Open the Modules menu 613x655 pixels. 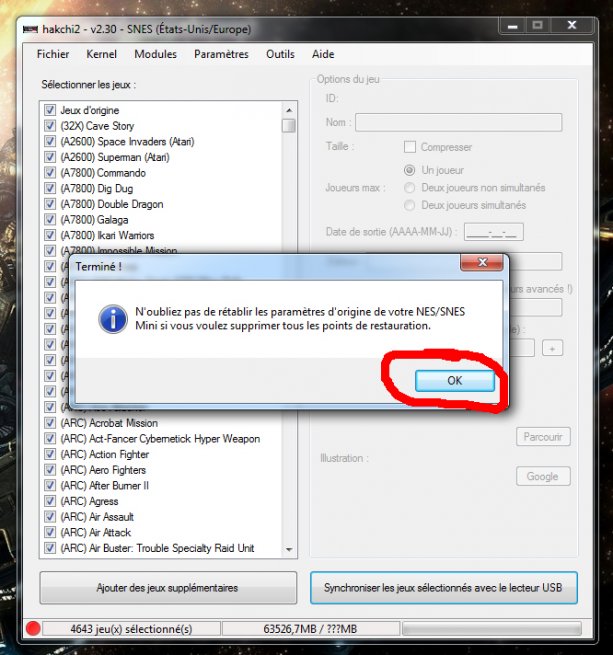pyautogui.click(x=155, y=54)
